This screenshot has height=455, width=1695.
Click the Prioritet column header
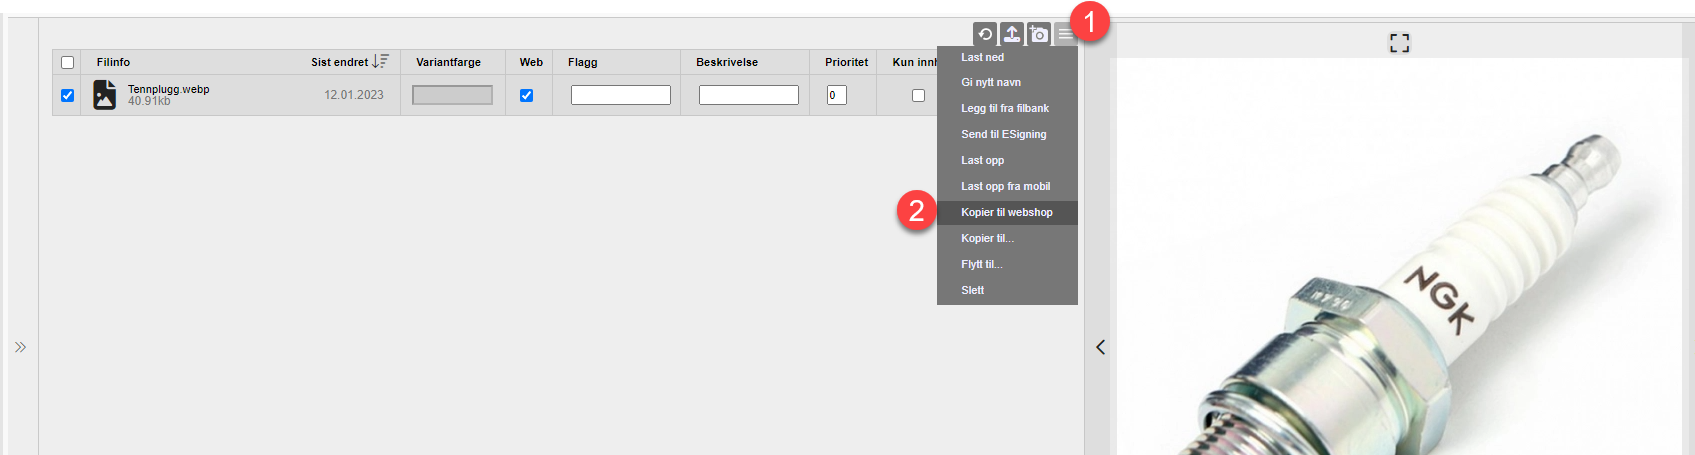click(x=846, y=62)
